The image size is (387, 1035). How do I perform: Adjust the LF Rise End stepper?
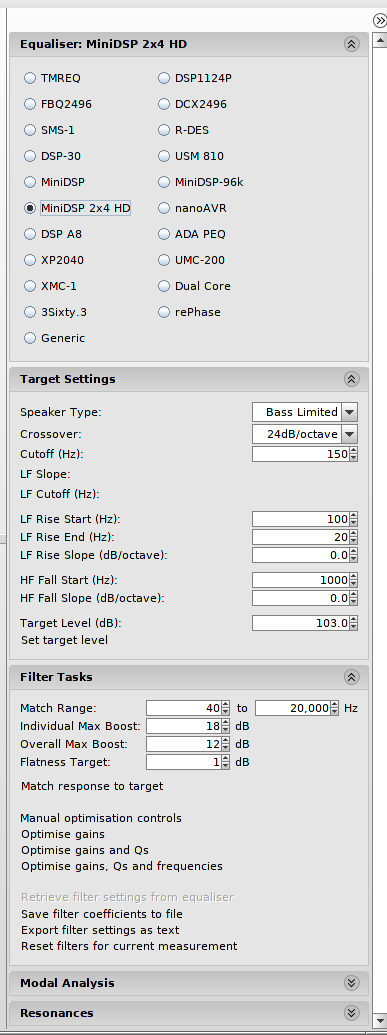tap(353, 537)
